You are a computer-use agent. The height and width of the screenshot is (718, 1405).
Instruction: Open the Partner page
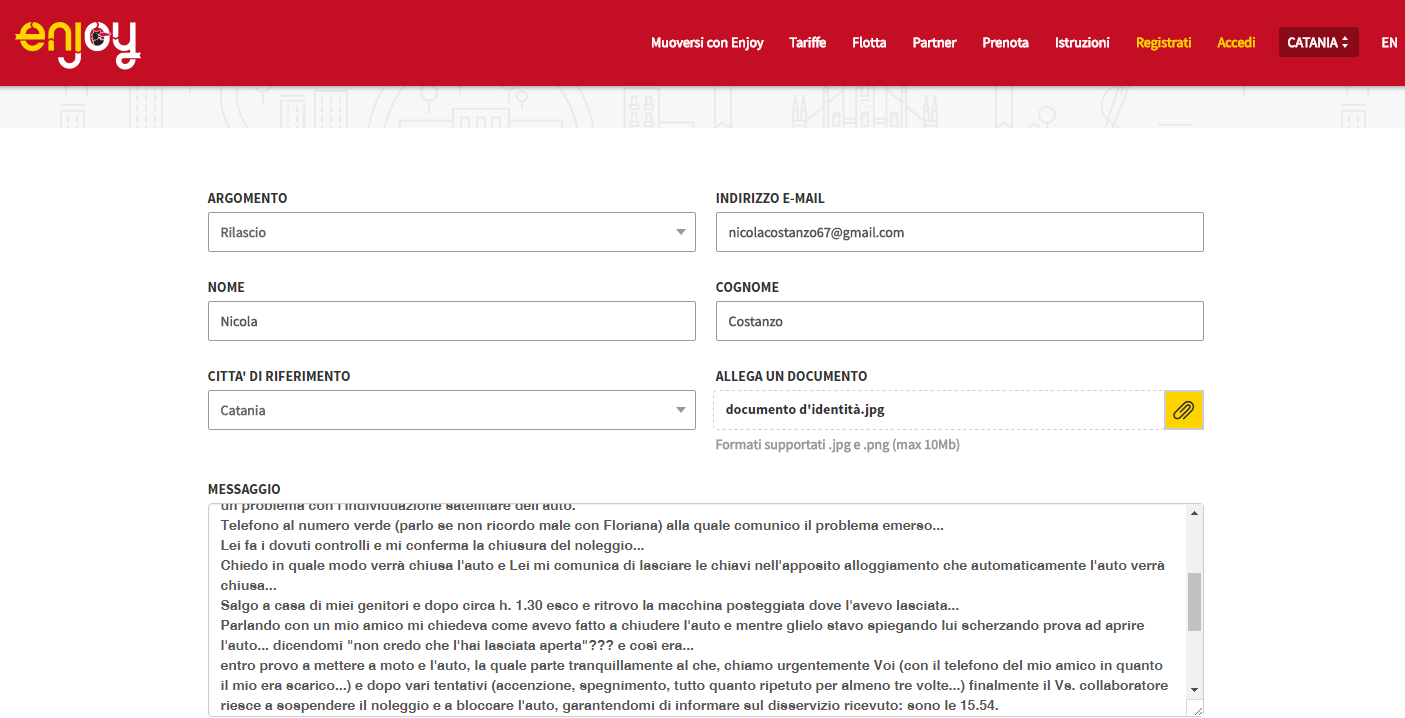(934, 43)
